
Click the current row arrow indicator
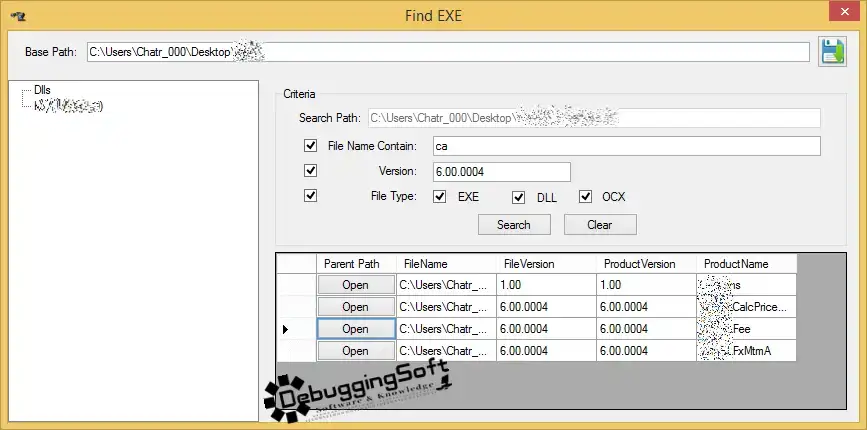(x=286, y=329)
